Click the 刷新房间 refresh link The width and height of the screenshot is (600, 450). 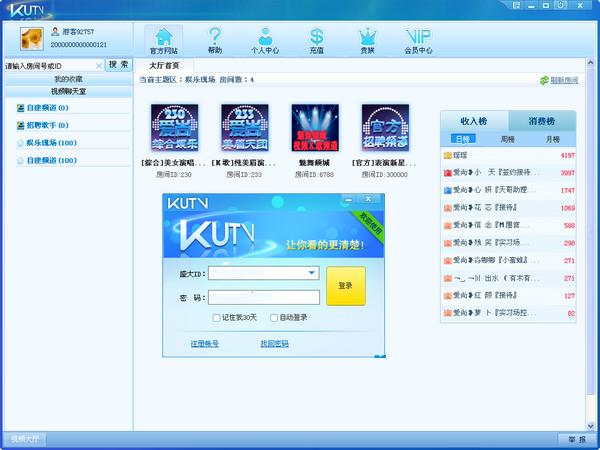pos(564,80)
